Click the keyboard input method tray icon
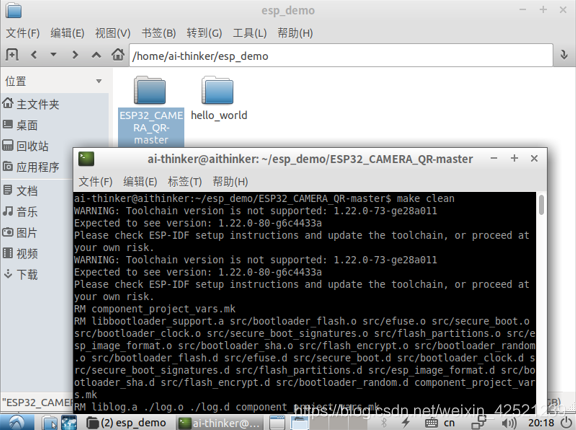Screen dimensions: 576x430 [431, 423]
